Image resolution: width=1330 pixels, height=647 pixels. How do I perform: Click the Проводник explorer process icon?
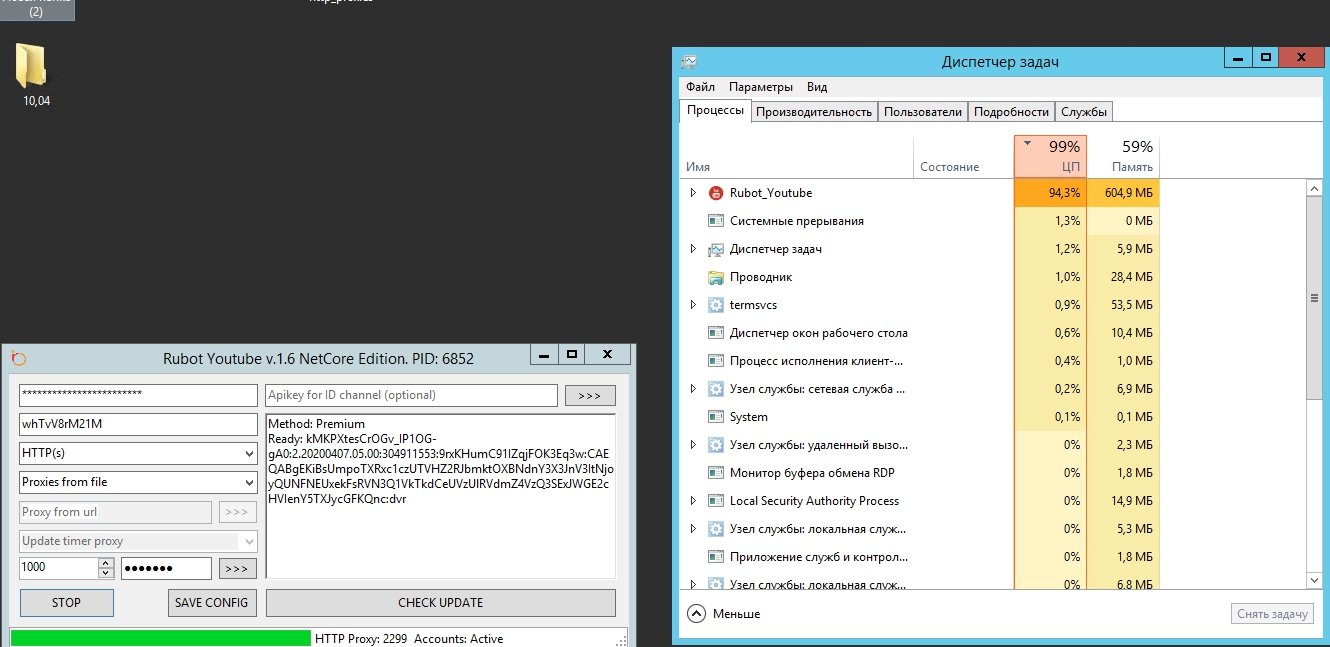716,277
